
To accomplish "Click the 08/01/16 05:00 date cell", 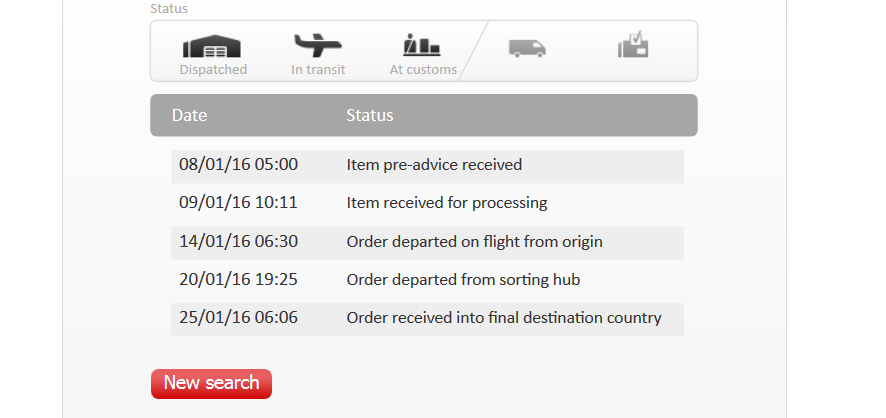I will click(x=238, y=165).
